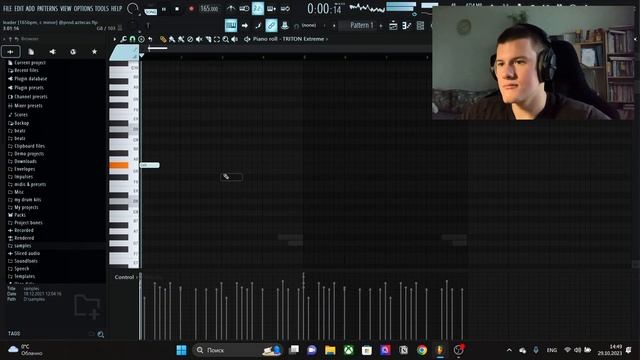640x360 pixels.
Task: Open Google Chrome from taskbar
Action: 422,350
